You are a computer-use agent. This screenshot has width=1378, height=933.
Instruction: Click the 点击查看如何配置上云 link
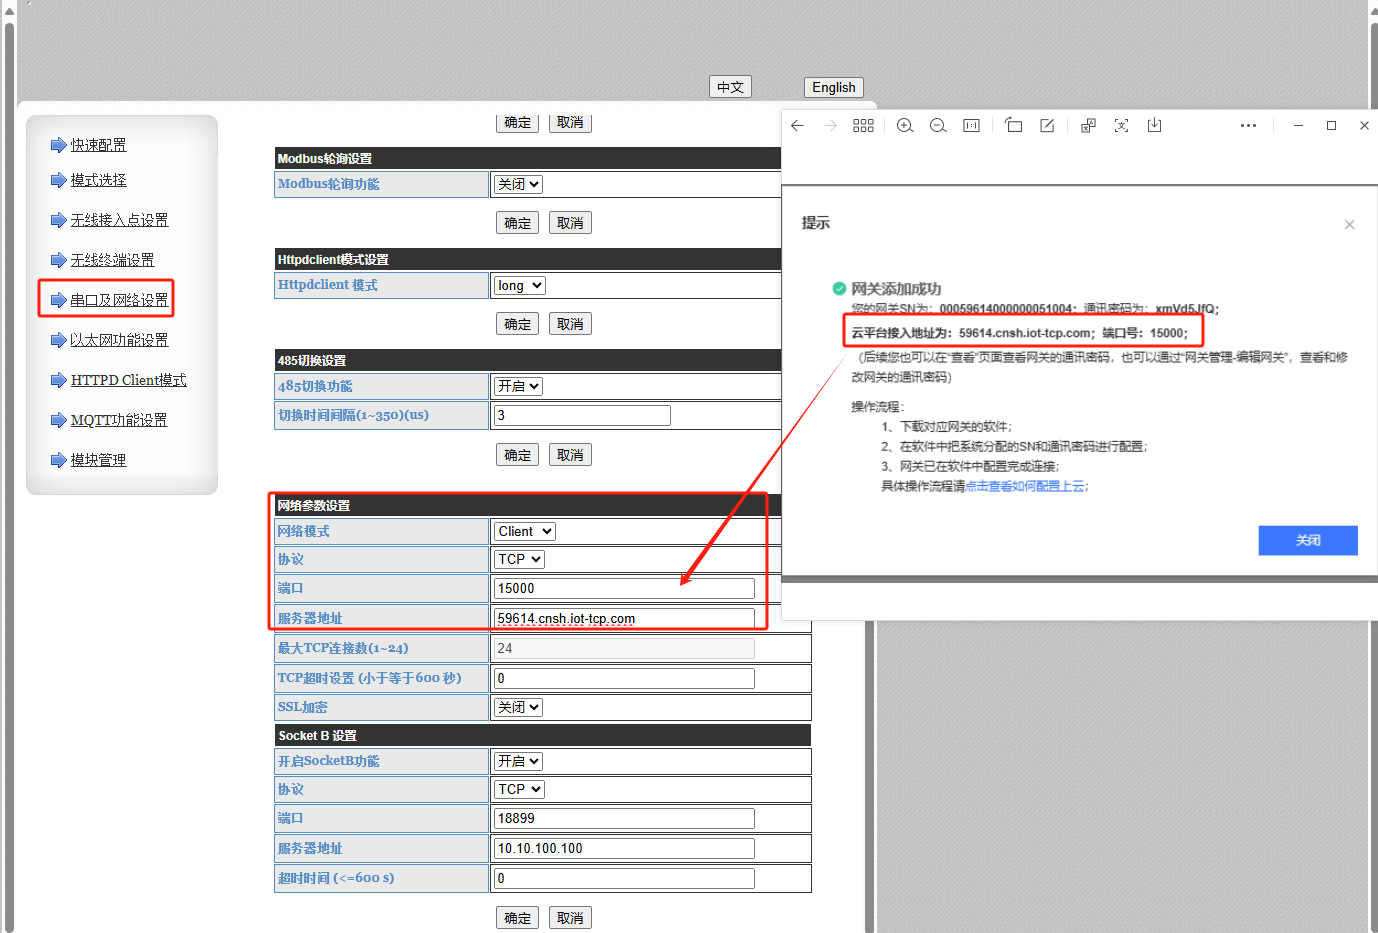click(x=1026, y=486)
